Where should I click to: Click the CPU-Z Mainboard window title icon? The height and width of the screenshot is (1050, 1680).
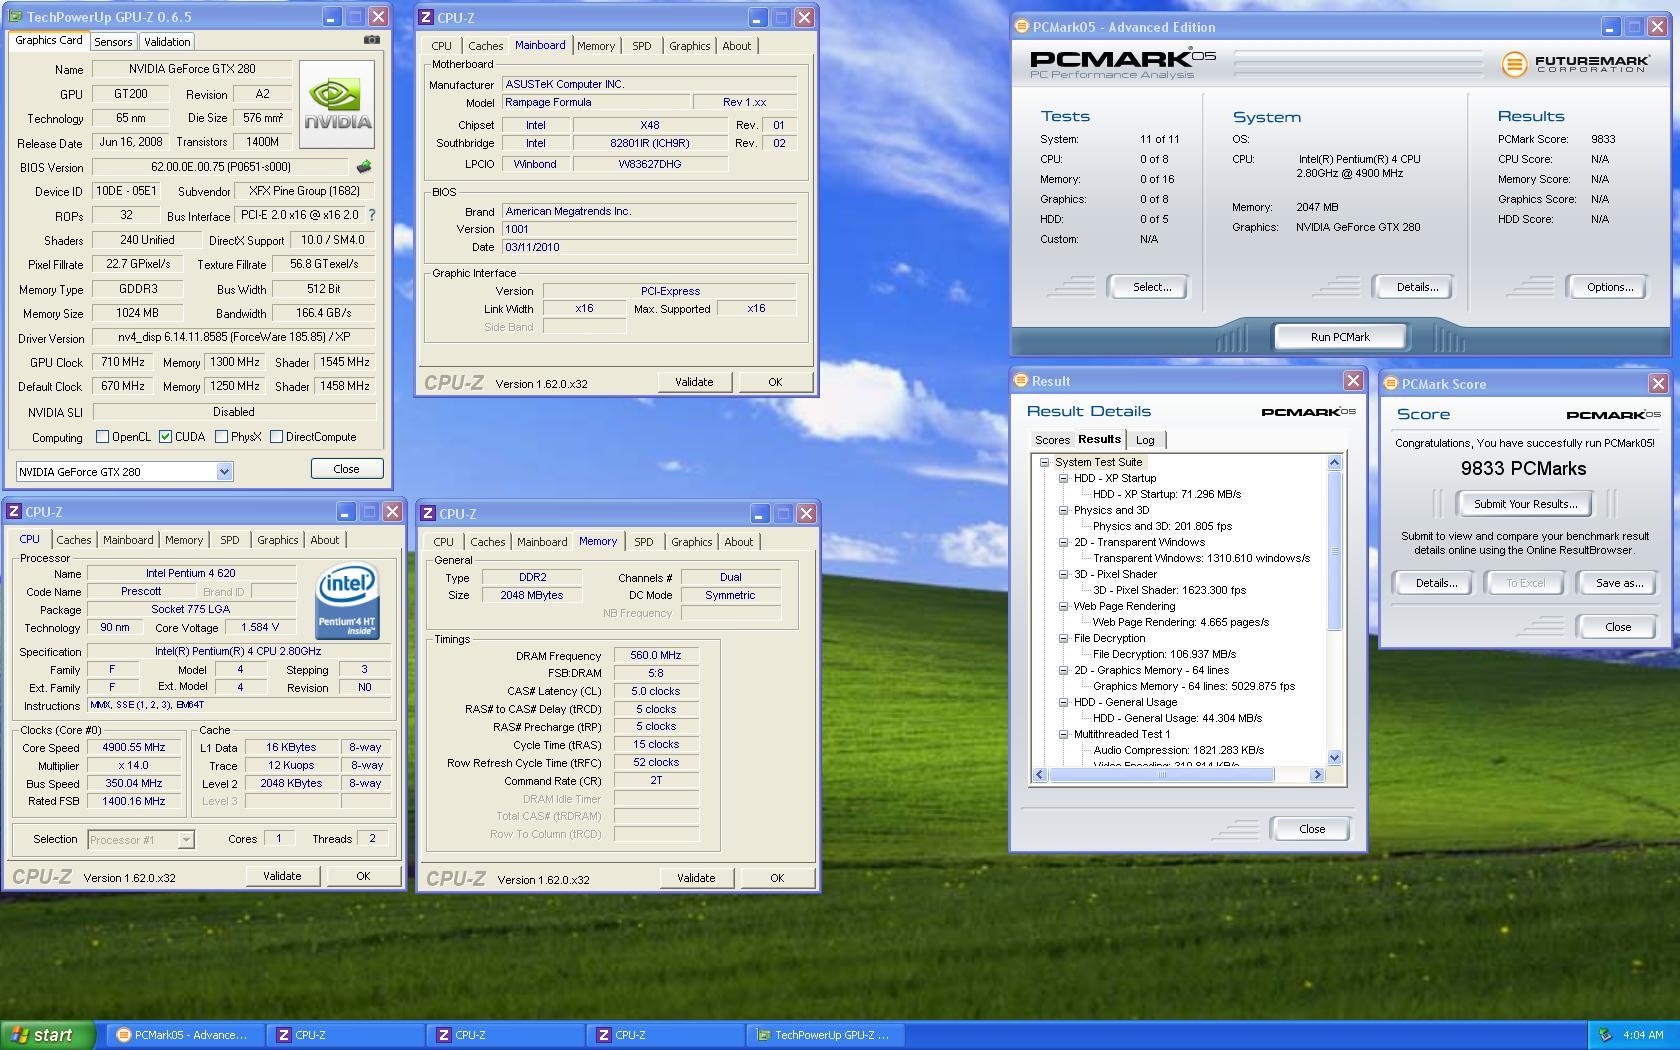pyautogui.click(x=427, y=17)
